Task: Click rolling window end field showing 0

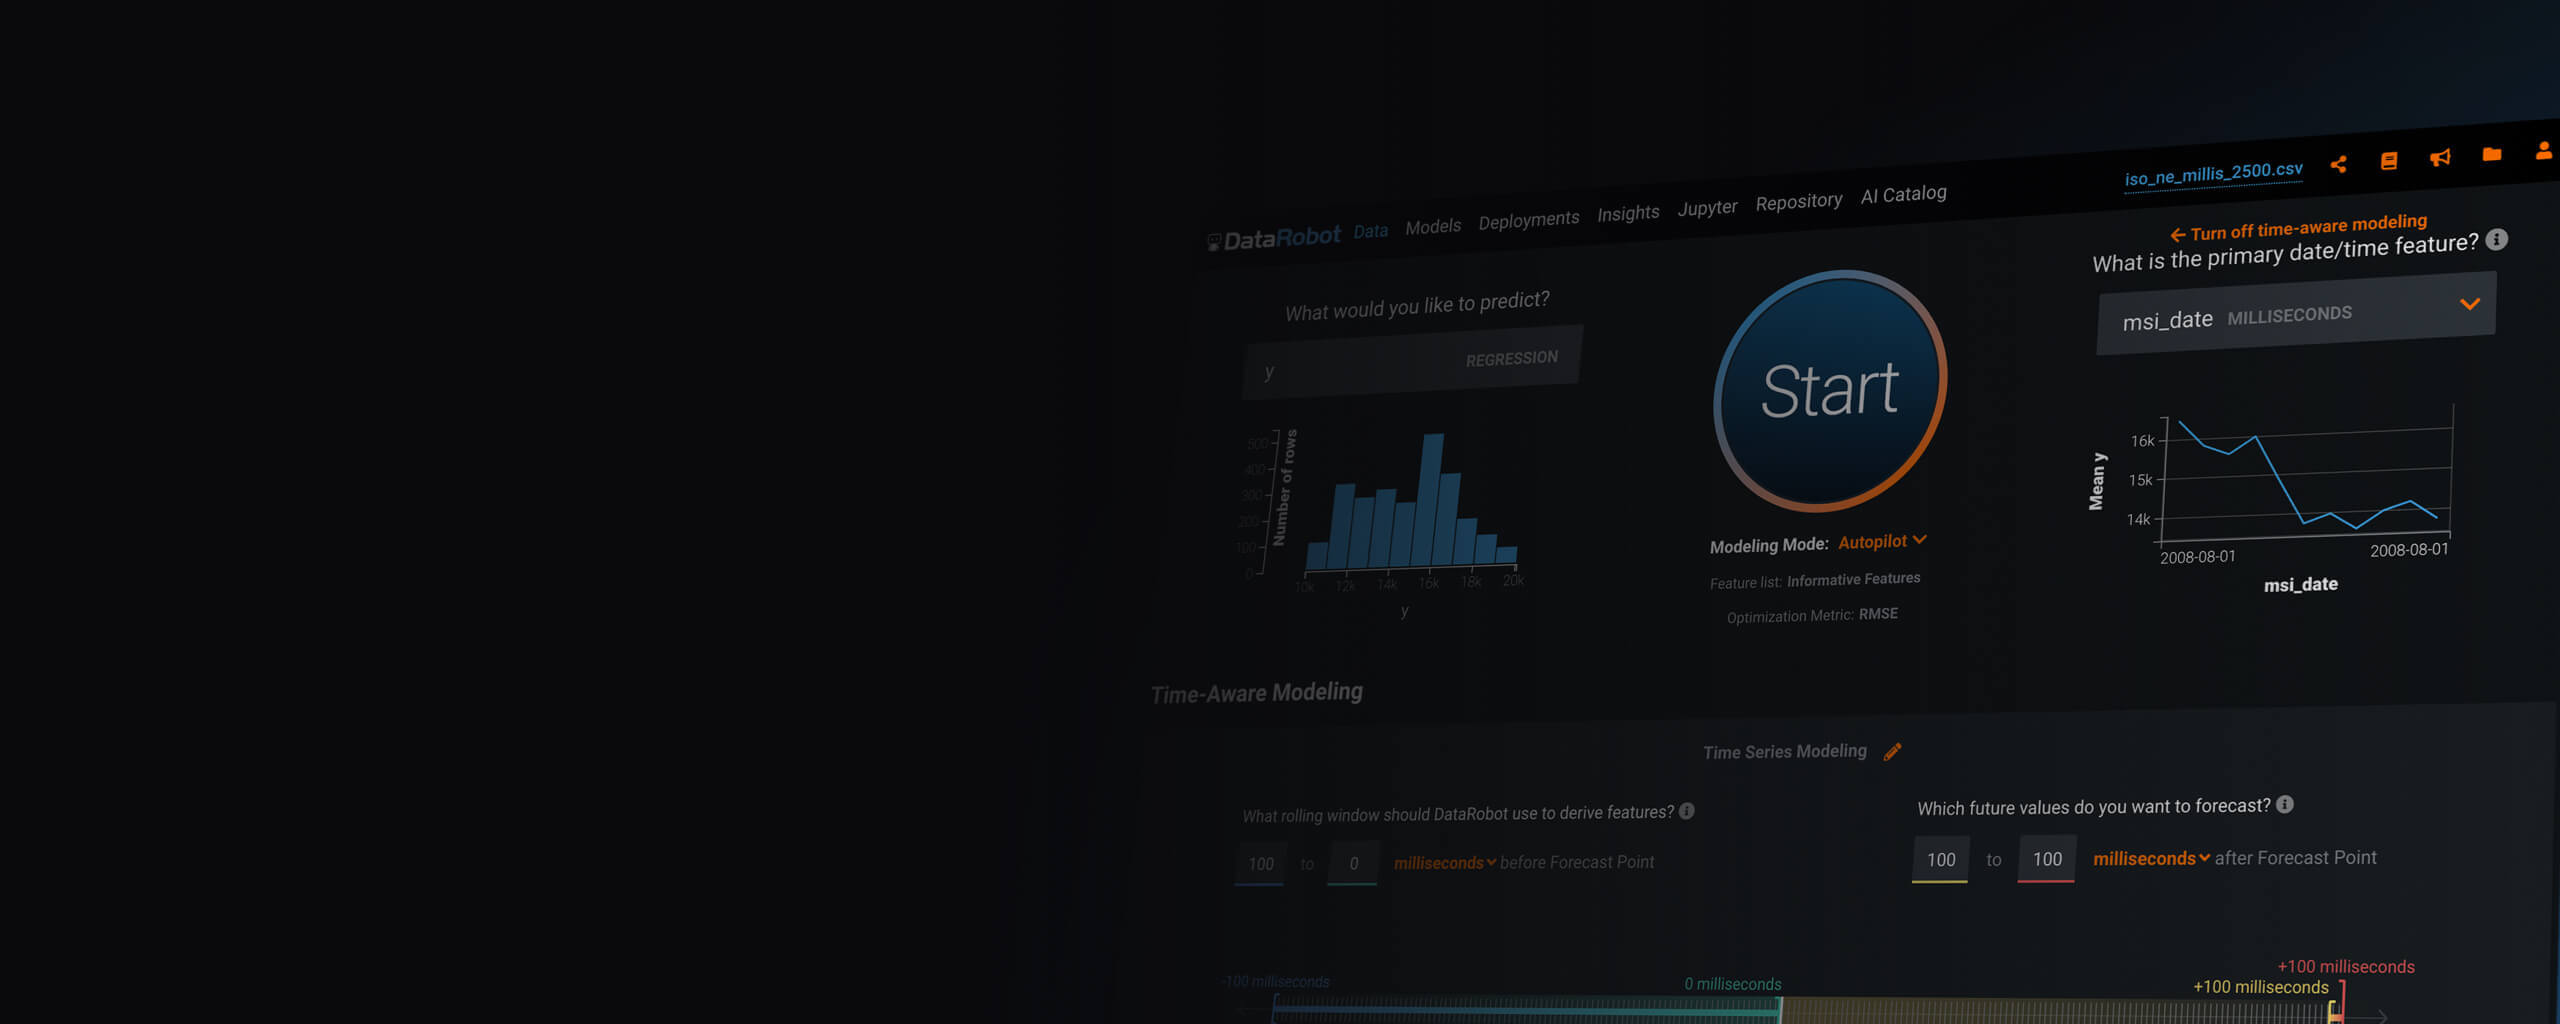Action: click(1354, 863)
